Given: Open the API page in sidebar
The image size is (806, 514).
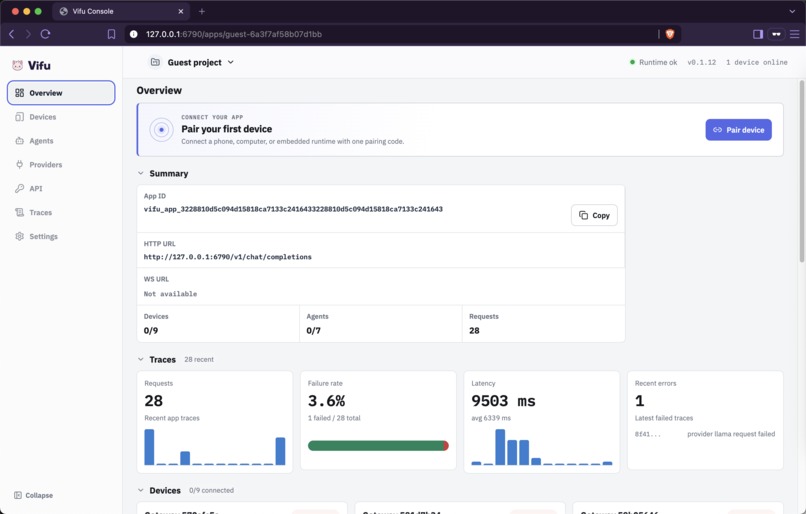Looking at the screenshot, I should tap(61, 188).
